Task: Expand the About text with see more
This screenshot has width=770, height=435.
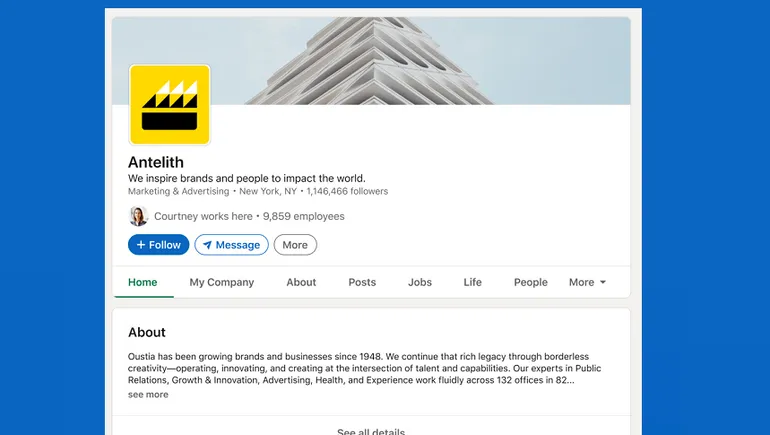Action: click(x=148, y=394)
